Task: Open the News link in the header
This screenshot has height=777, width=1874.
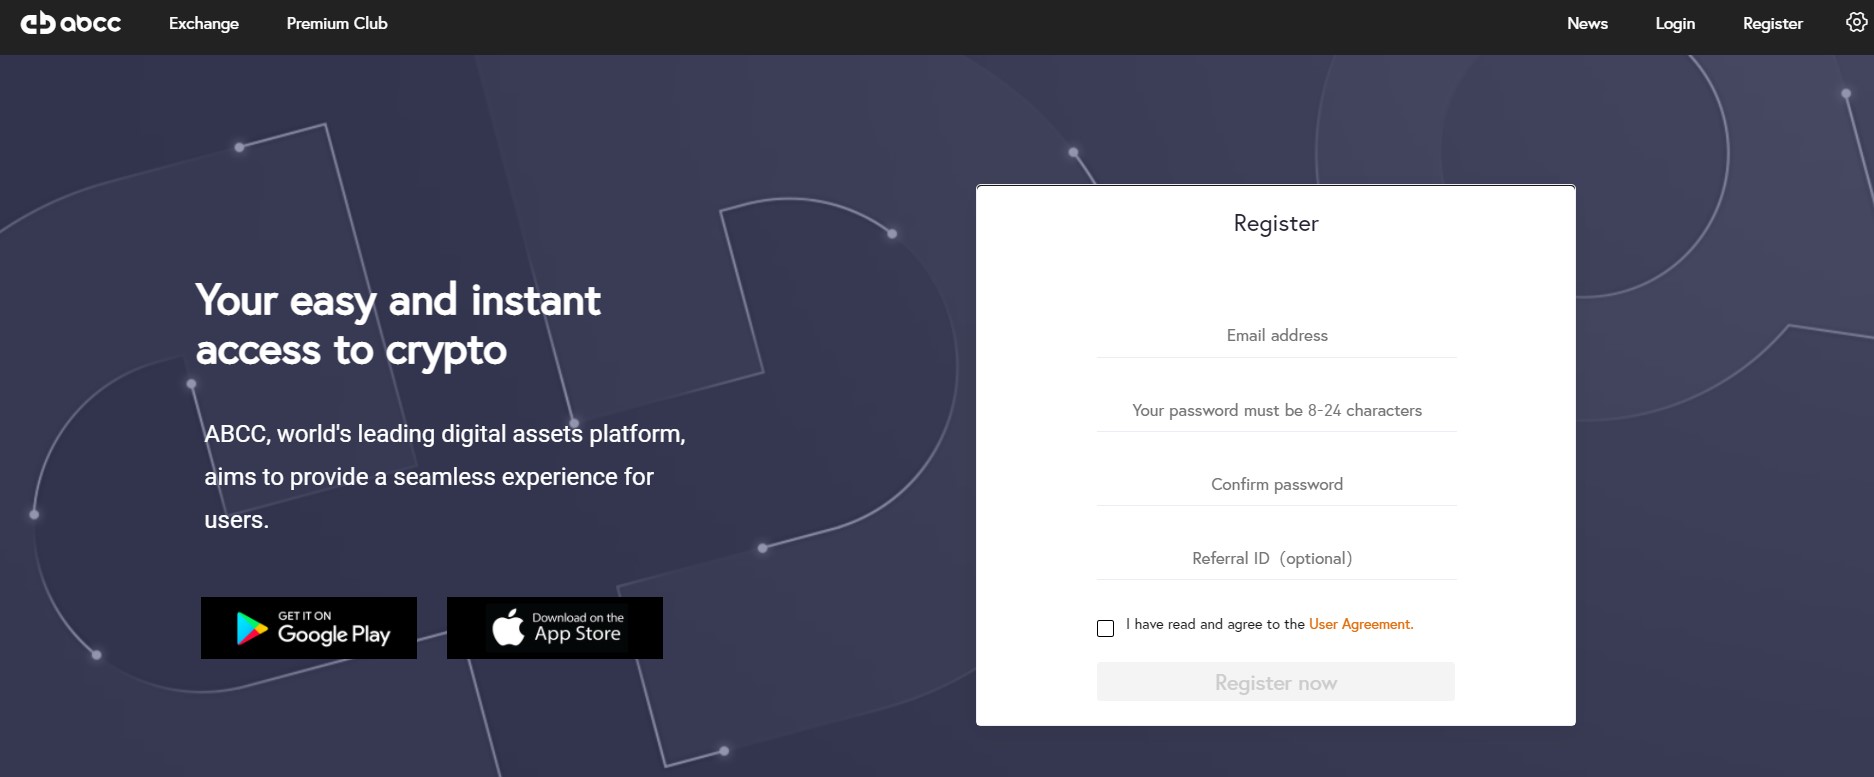Action: pyautogui.click(x=1587, y=23)
